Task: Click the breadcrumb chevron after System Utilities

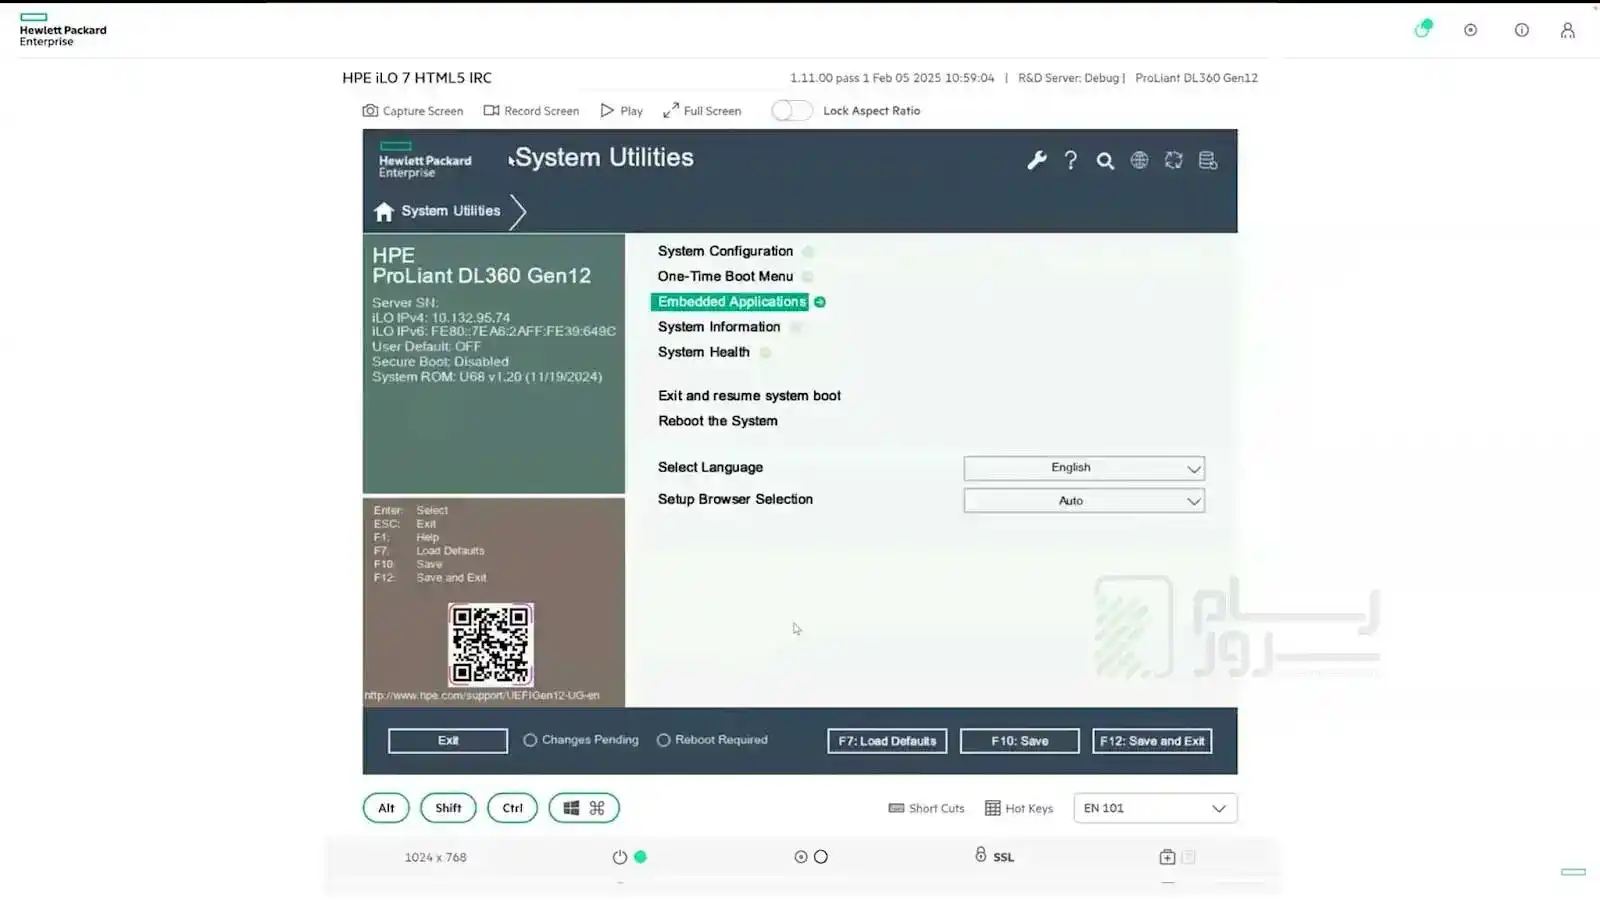Action: [x=518, y=212]
